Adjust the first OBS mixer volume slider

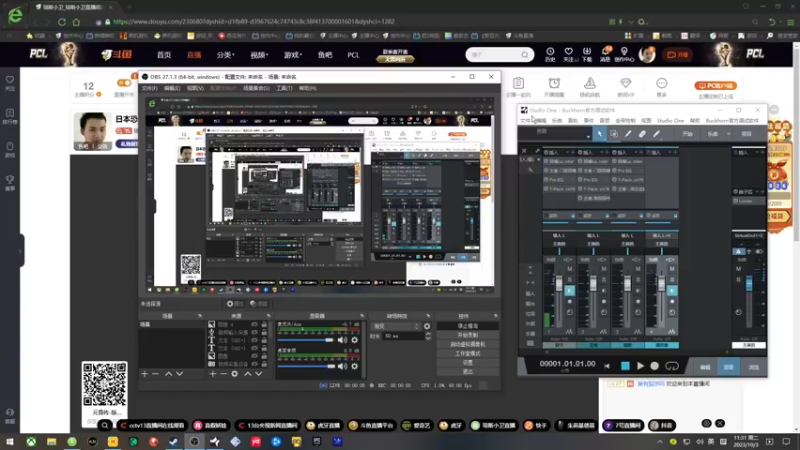pos(307,340)
